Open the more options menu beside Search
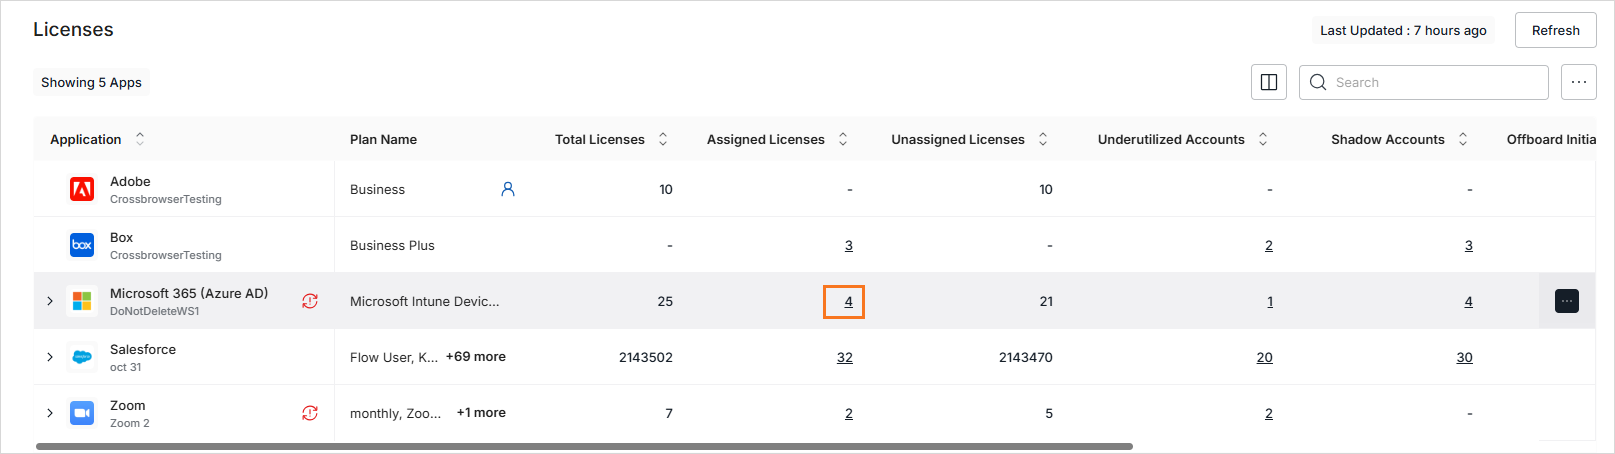 pyautogui.click(x=1578, y=82)
